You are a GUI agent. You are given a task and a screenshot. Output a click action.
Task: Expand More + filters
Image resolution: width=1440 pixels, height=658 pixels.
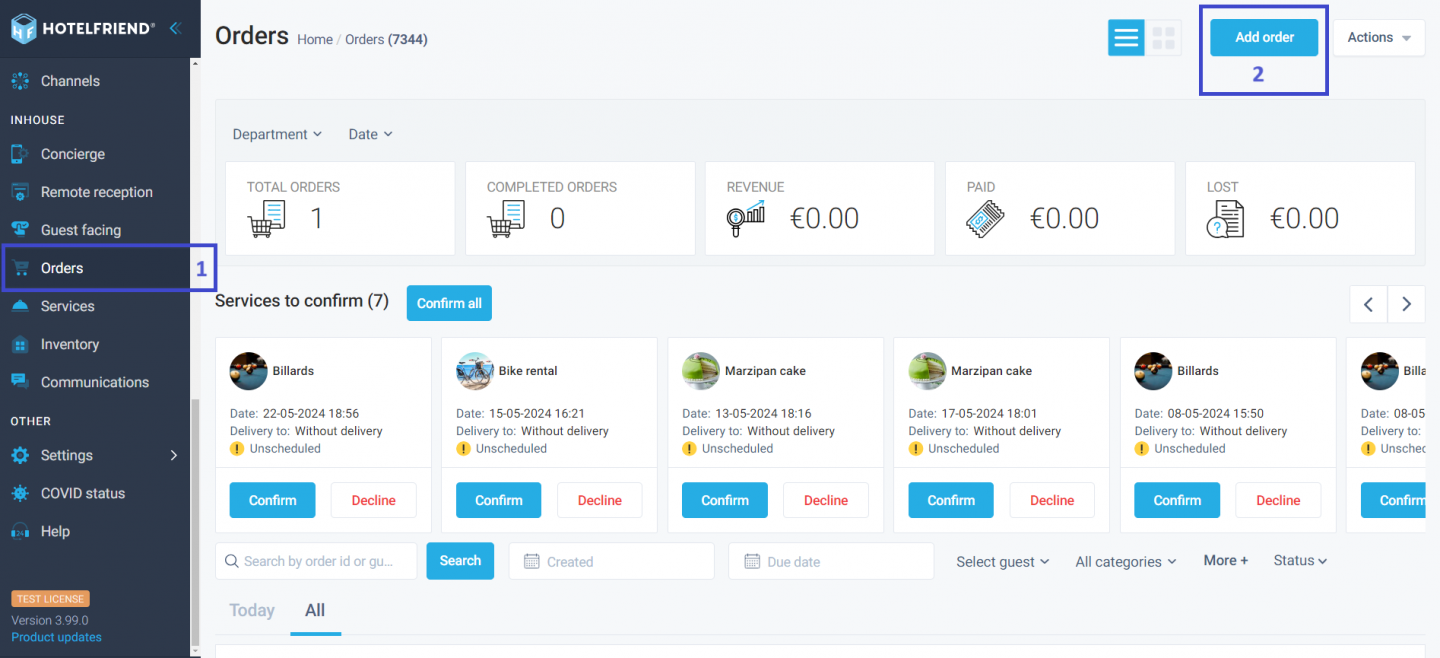click(x=1226, y=561)
